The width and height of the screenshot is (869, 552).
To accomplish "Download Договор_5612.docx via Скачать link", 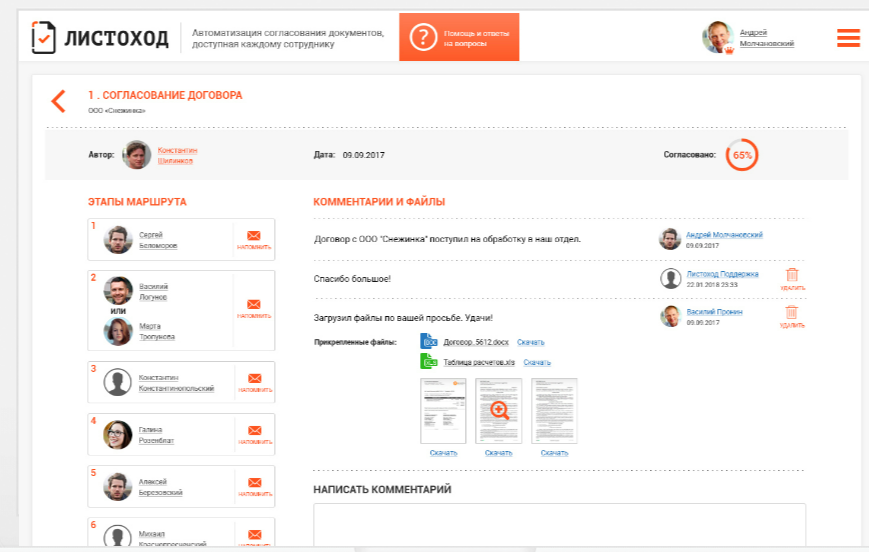I will tap(530, 342).
